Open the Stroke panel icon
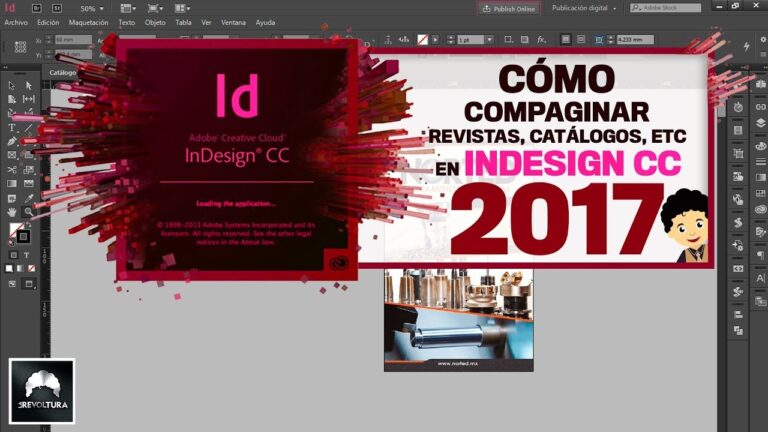 [x=760, y=162]
